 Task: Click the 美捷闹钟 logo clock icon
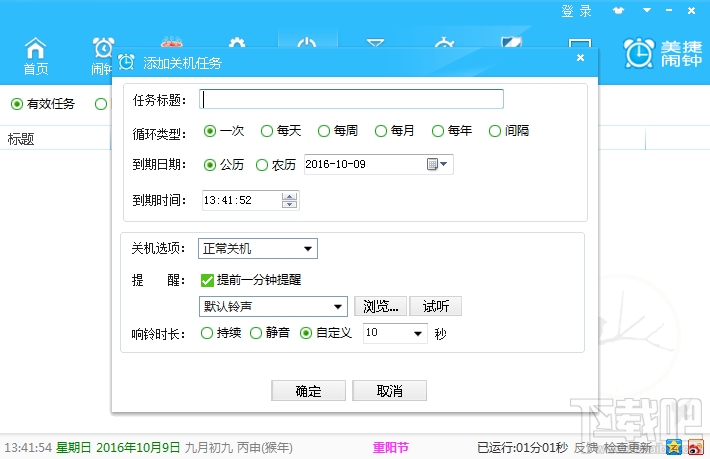[x=639, y=53]
